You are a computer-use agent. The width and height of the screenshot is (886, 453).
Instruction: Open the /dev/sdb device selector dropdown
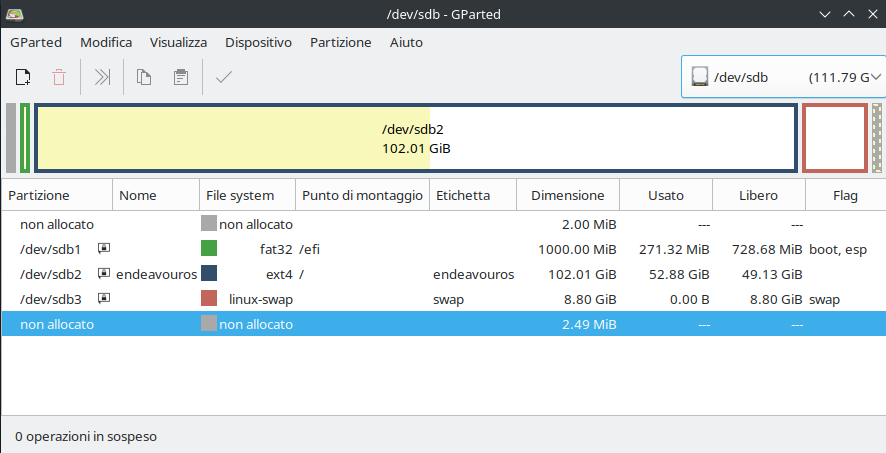(x=783, y=77)
